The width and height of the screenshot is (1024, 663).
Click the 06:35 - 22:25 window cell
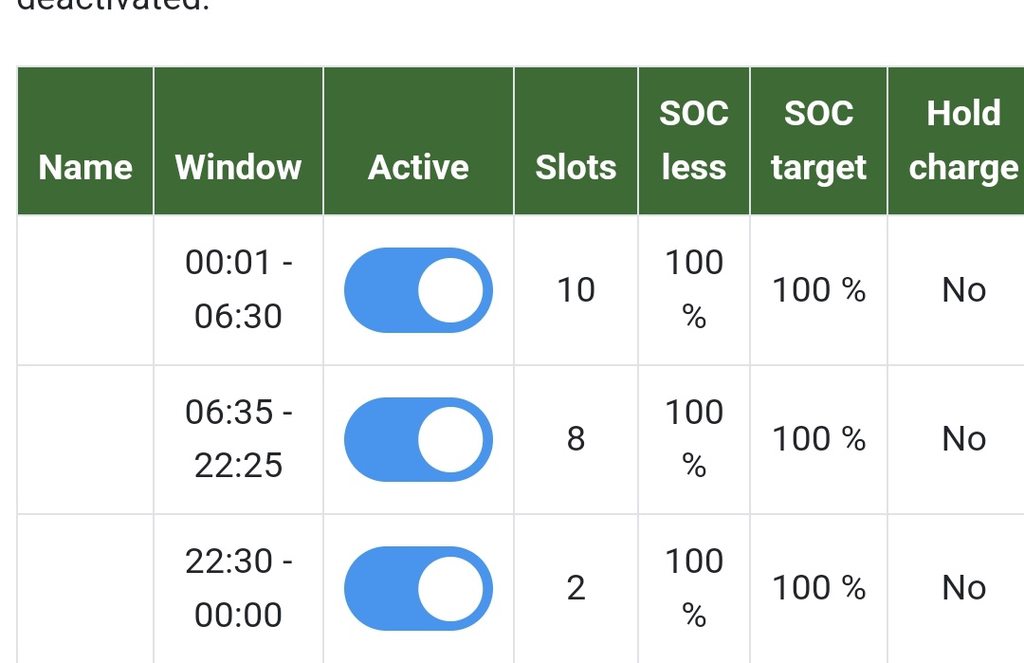pos(238,439)
